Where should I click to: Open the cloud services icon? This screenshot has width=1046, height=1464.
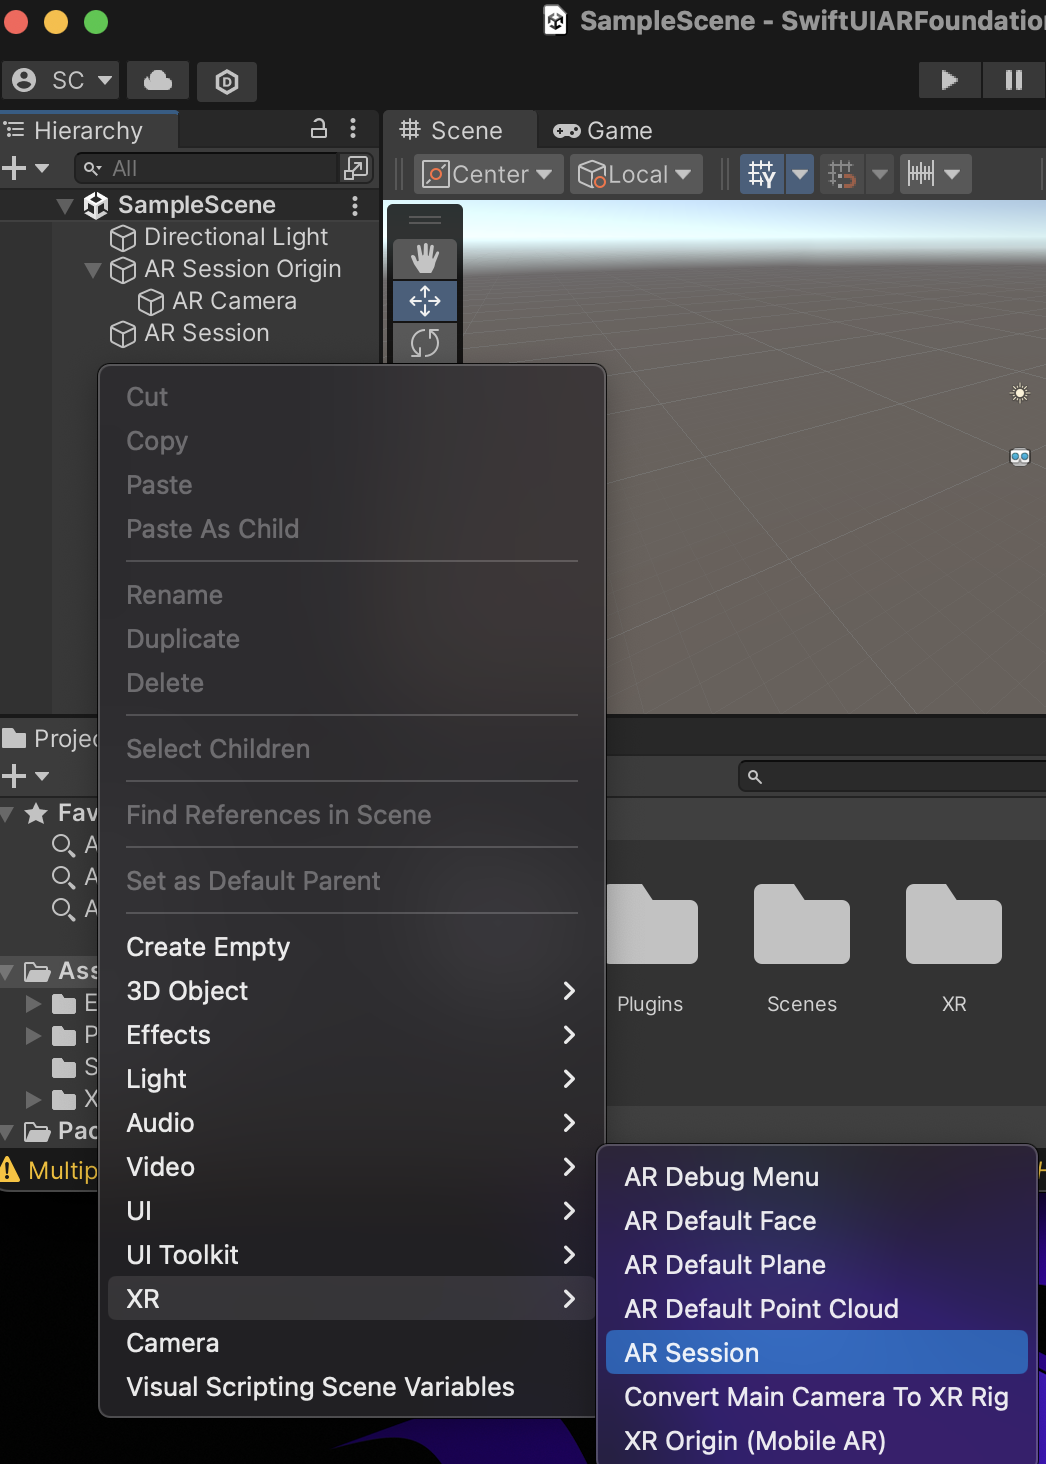[158, 81]
